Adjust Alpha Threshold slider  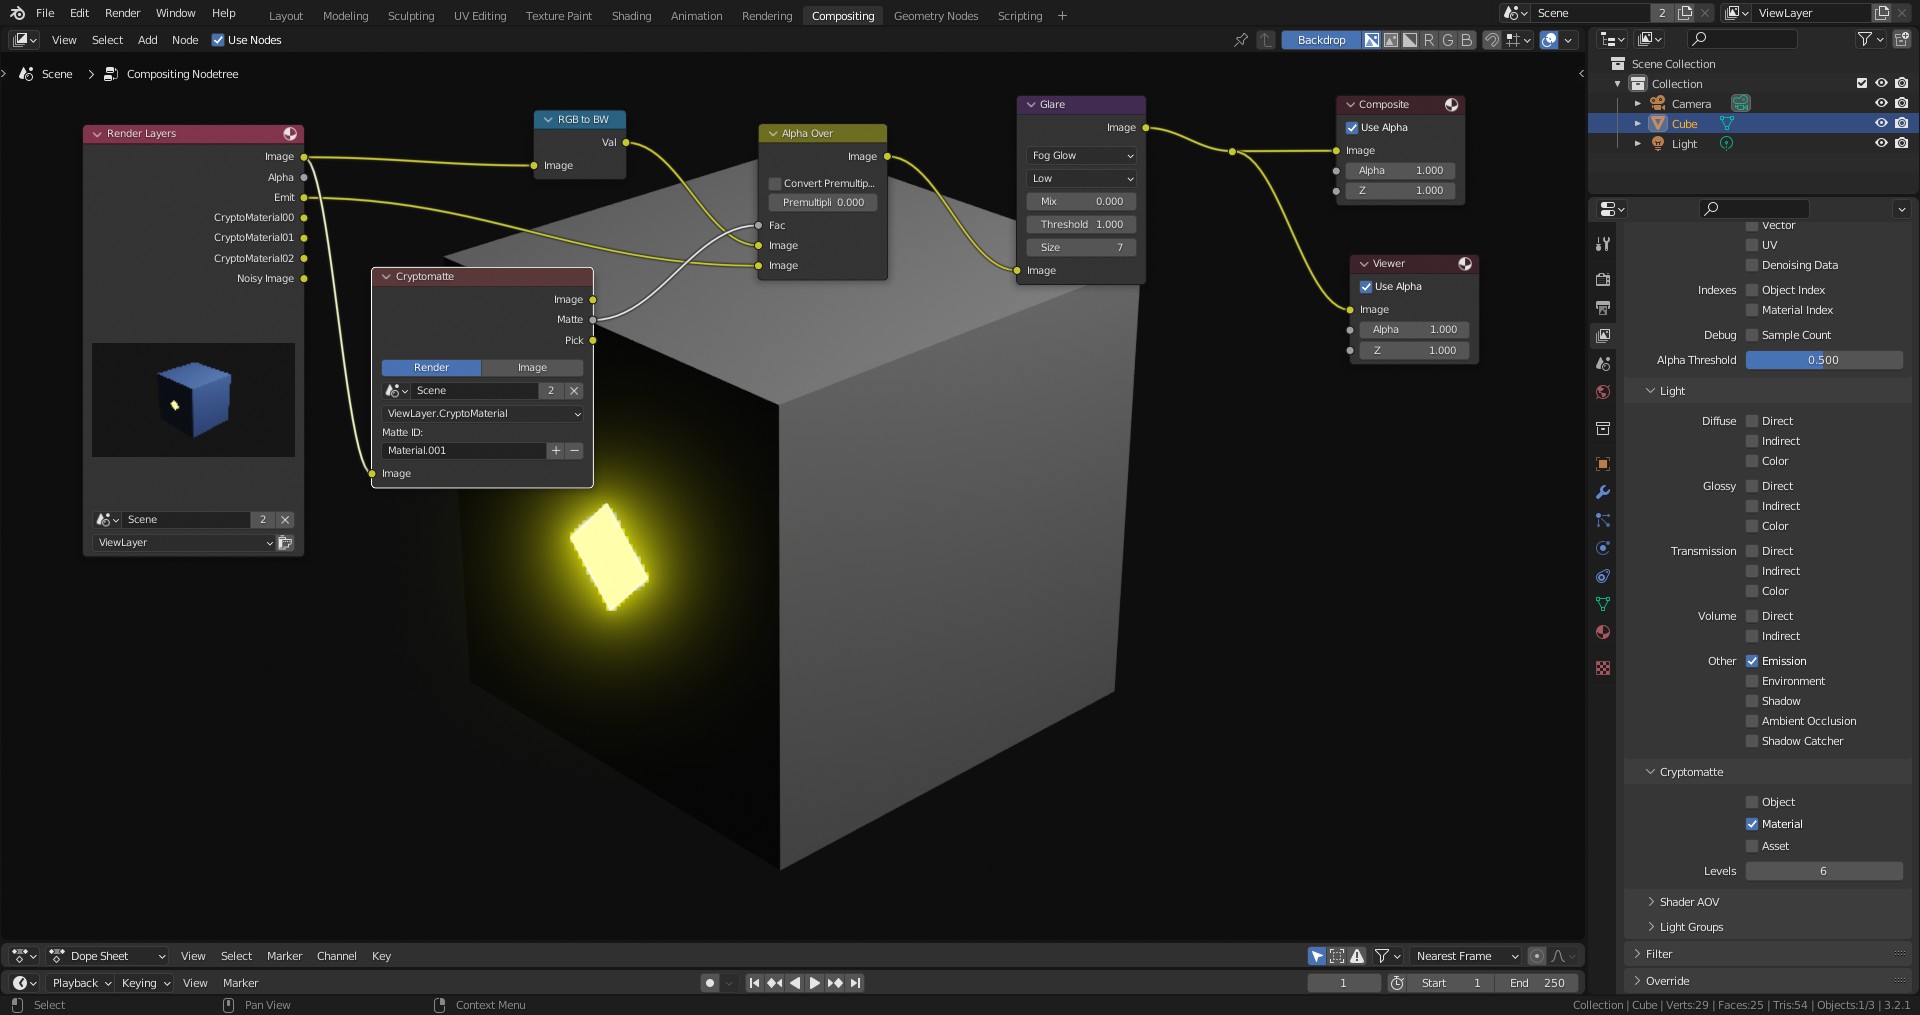coord(1824,360)
